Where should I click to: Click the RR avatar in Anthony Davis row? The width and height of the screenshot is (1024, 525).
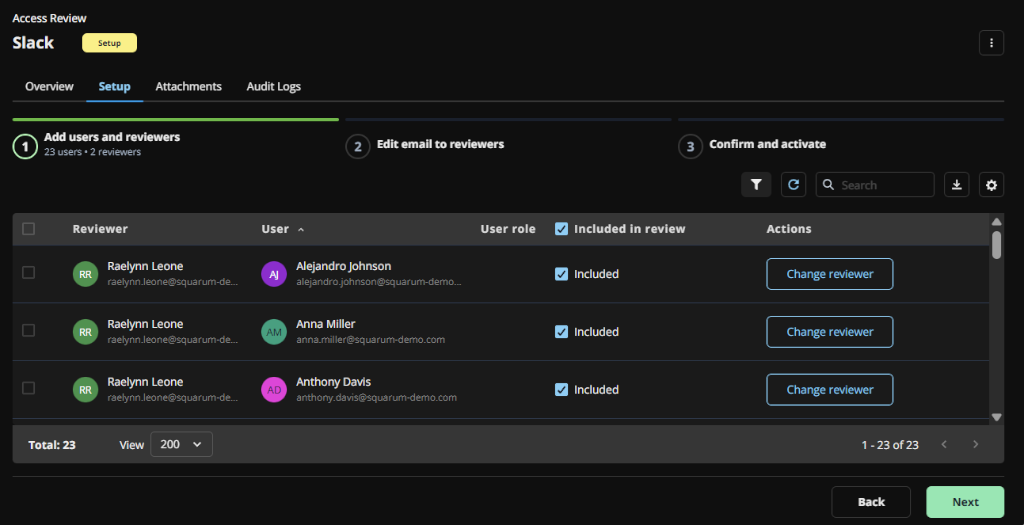click(x=85, y=390)
